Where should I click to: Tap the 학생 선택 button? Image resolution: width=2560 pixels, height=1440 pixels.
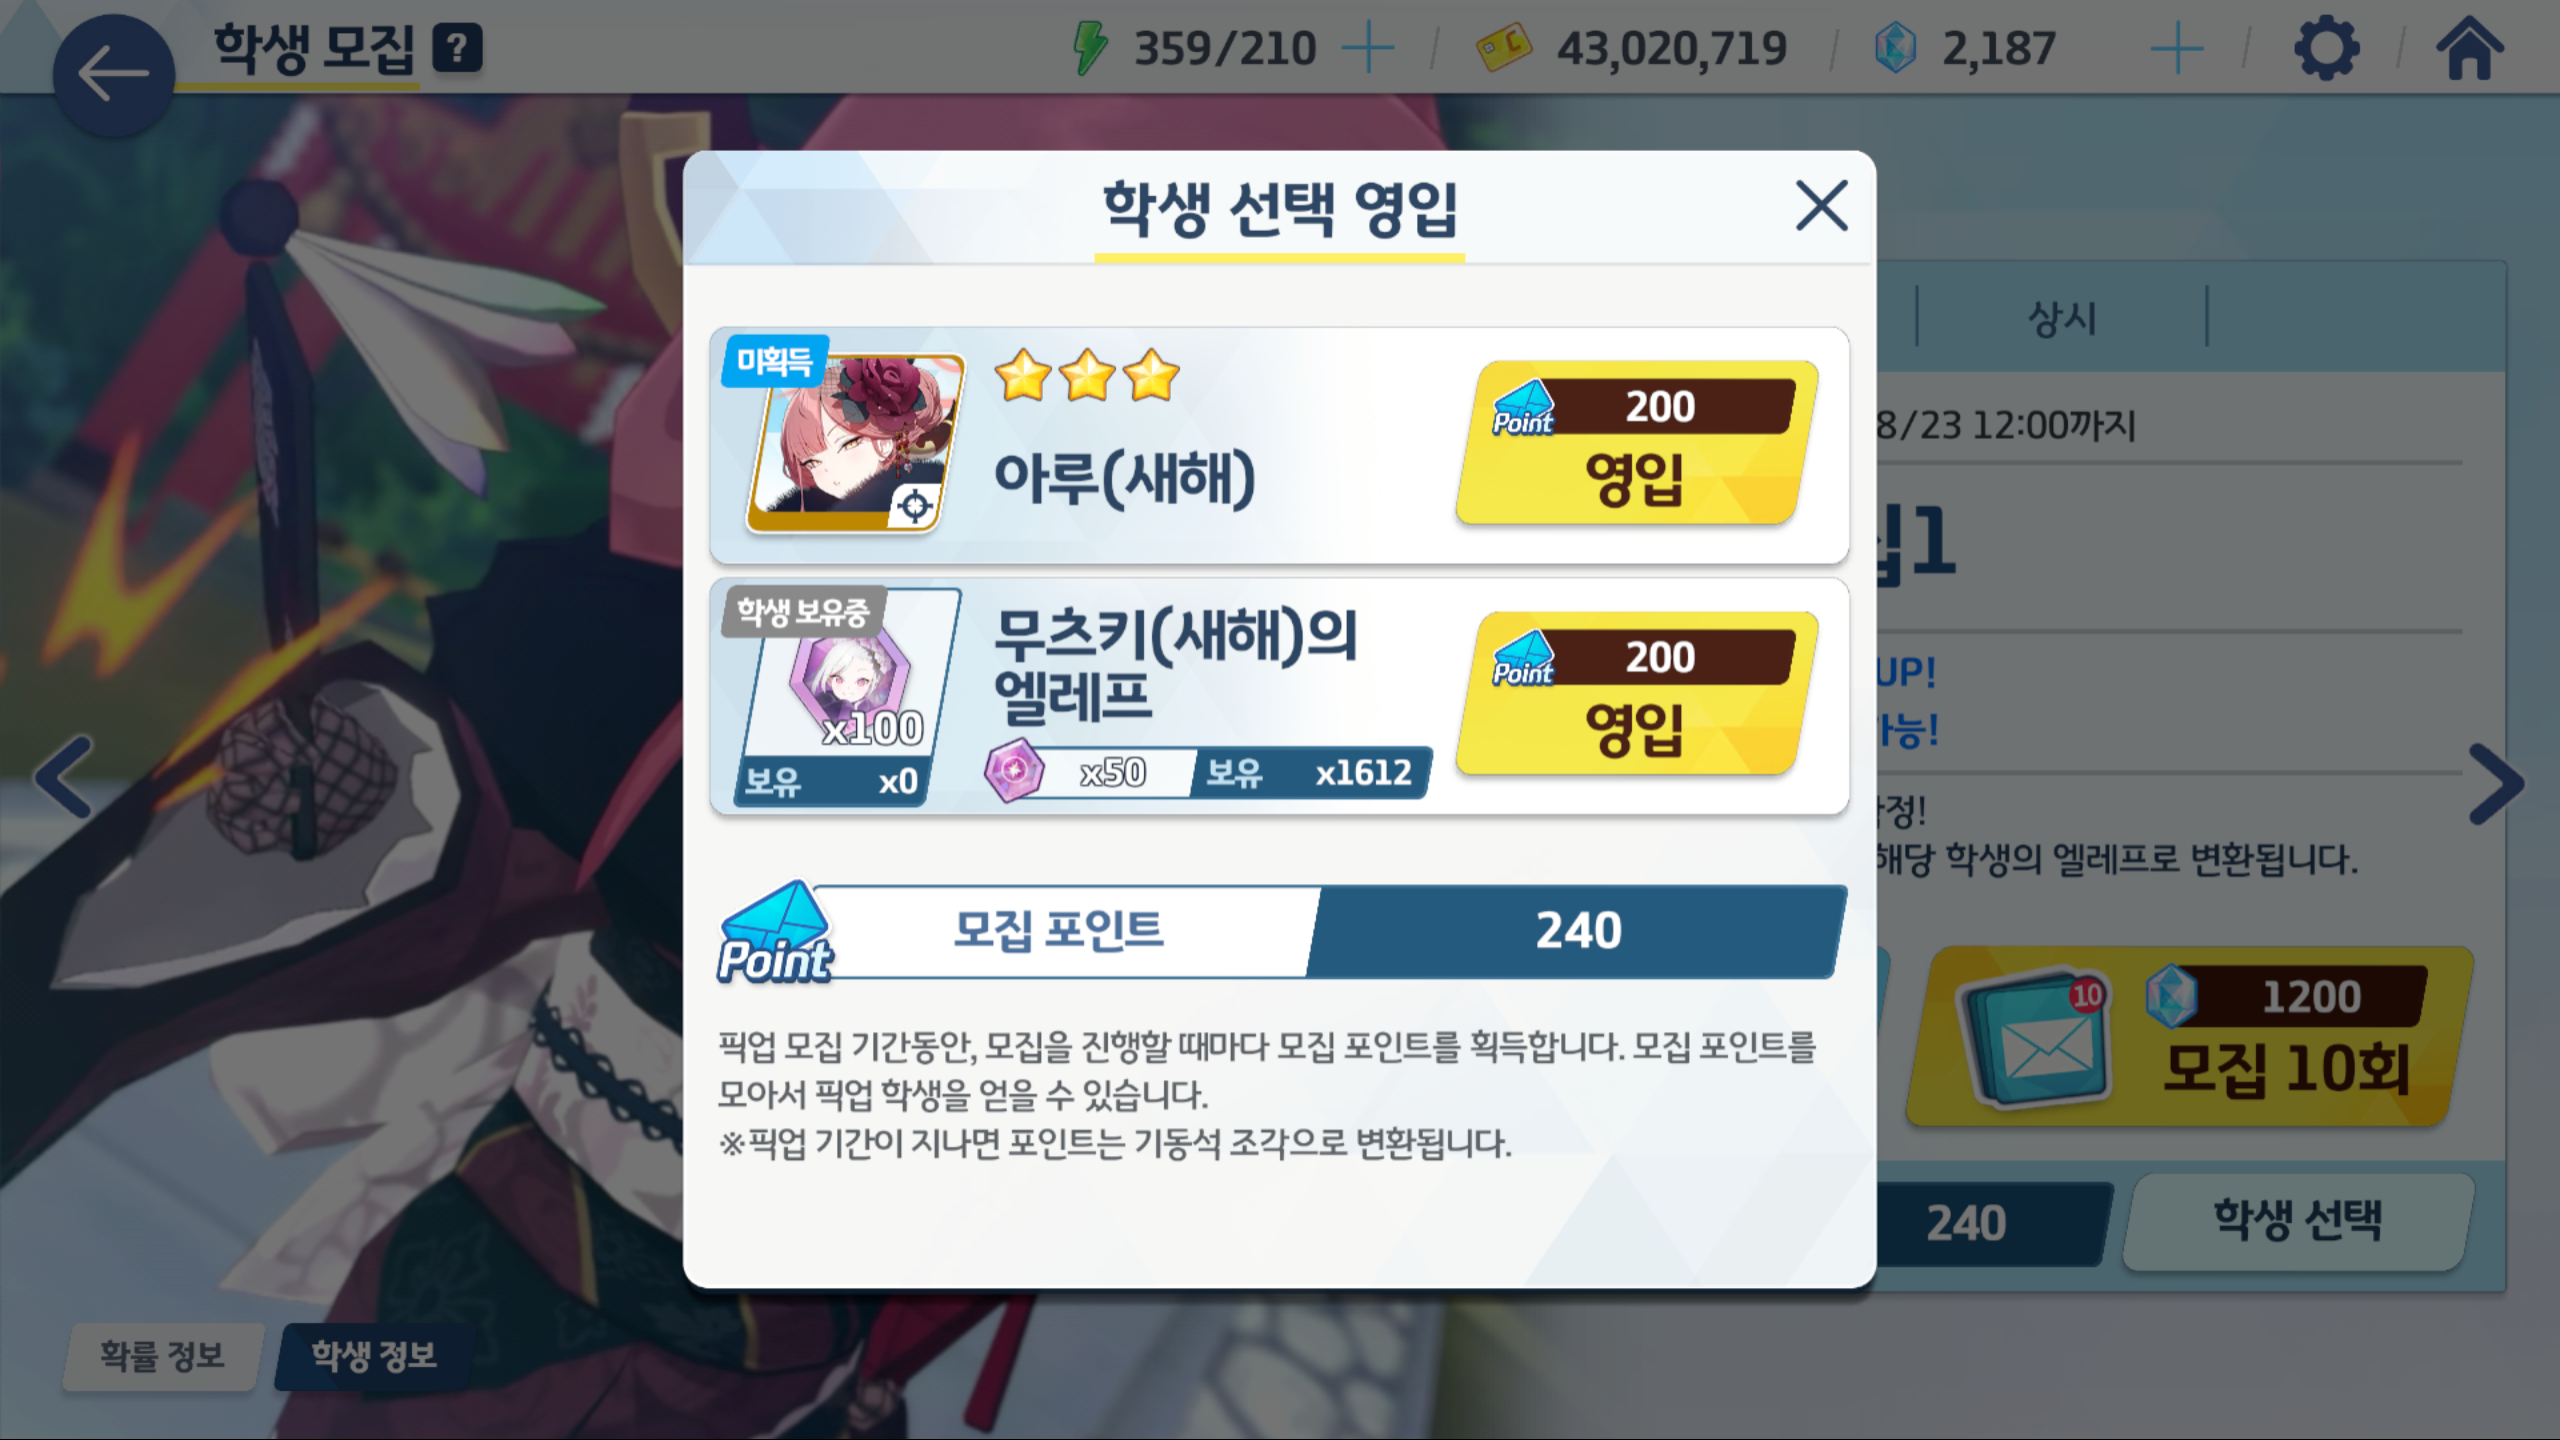point(2297,1221)
